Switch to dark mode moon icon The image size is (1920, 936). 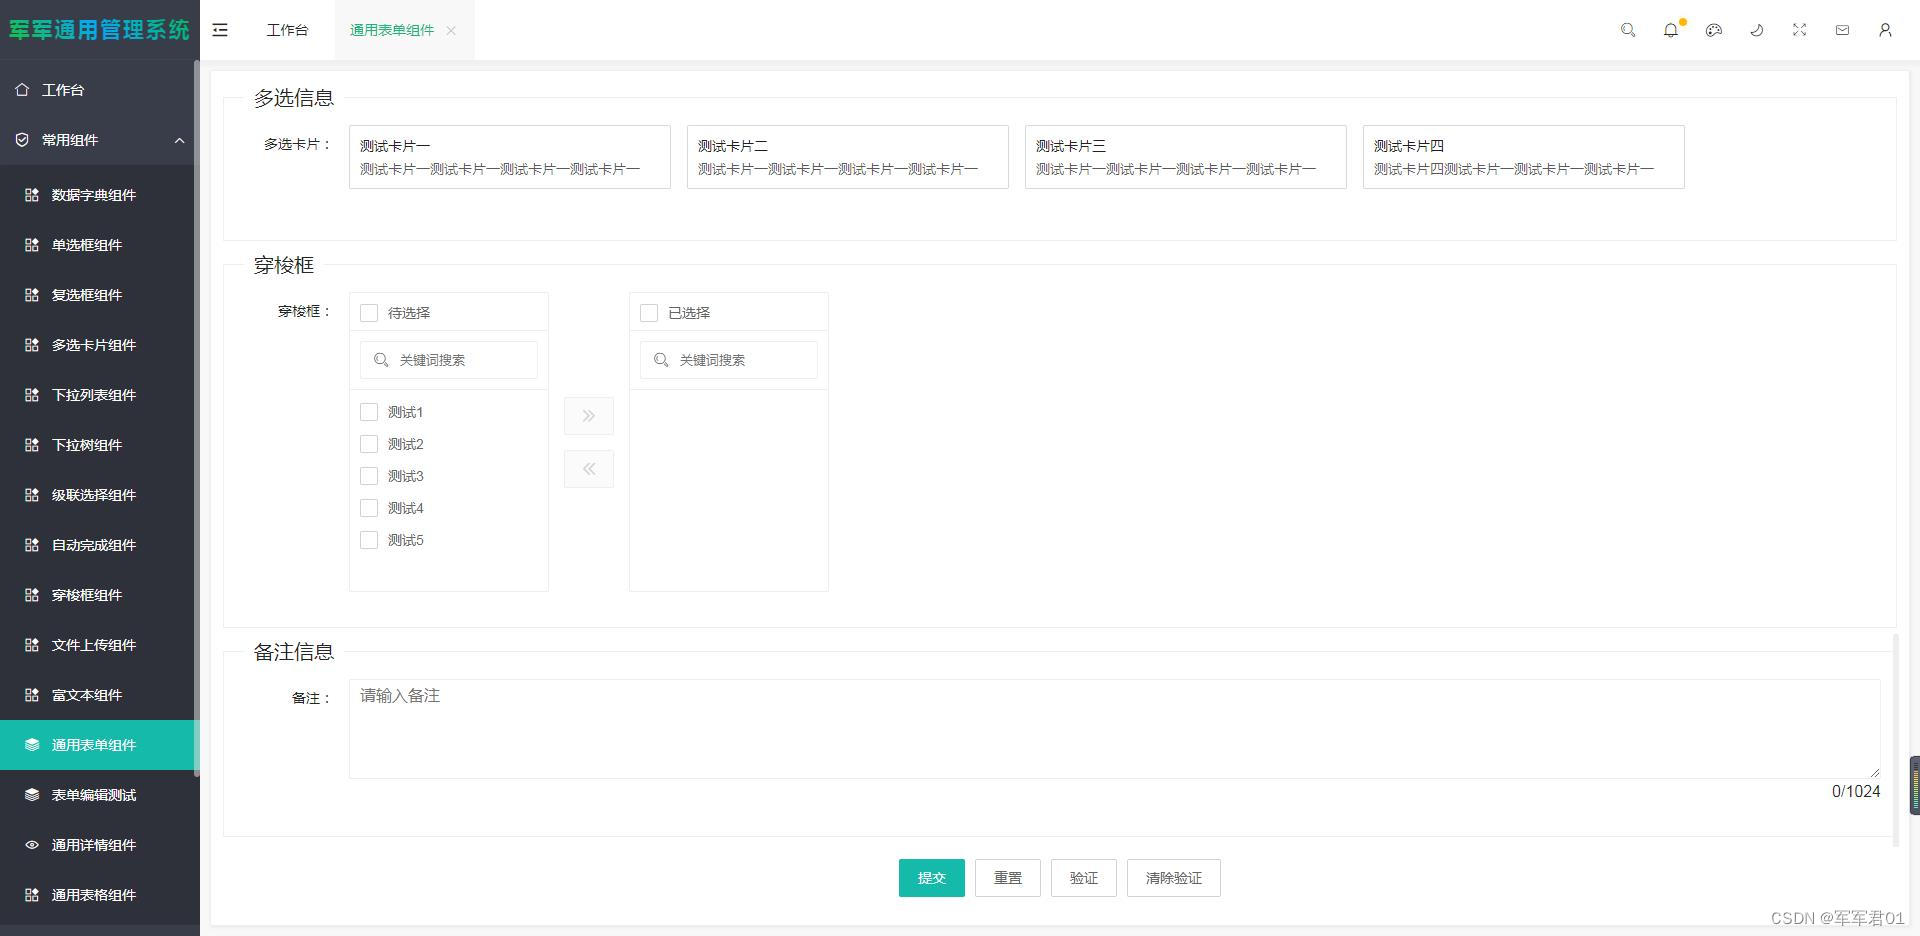(x=1757, y=30)
